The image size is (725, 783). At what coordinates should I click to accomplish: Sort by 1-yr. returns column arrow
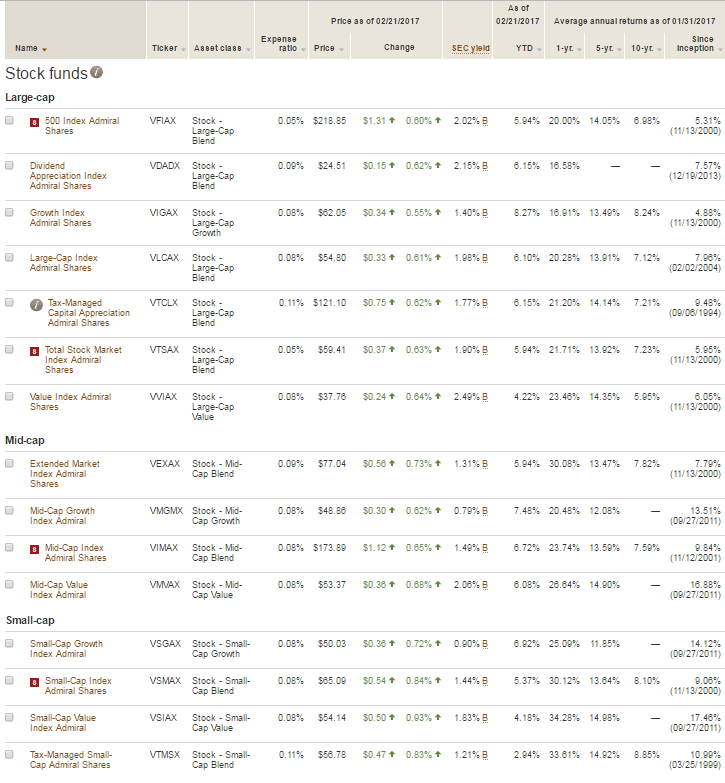[580, 49]
